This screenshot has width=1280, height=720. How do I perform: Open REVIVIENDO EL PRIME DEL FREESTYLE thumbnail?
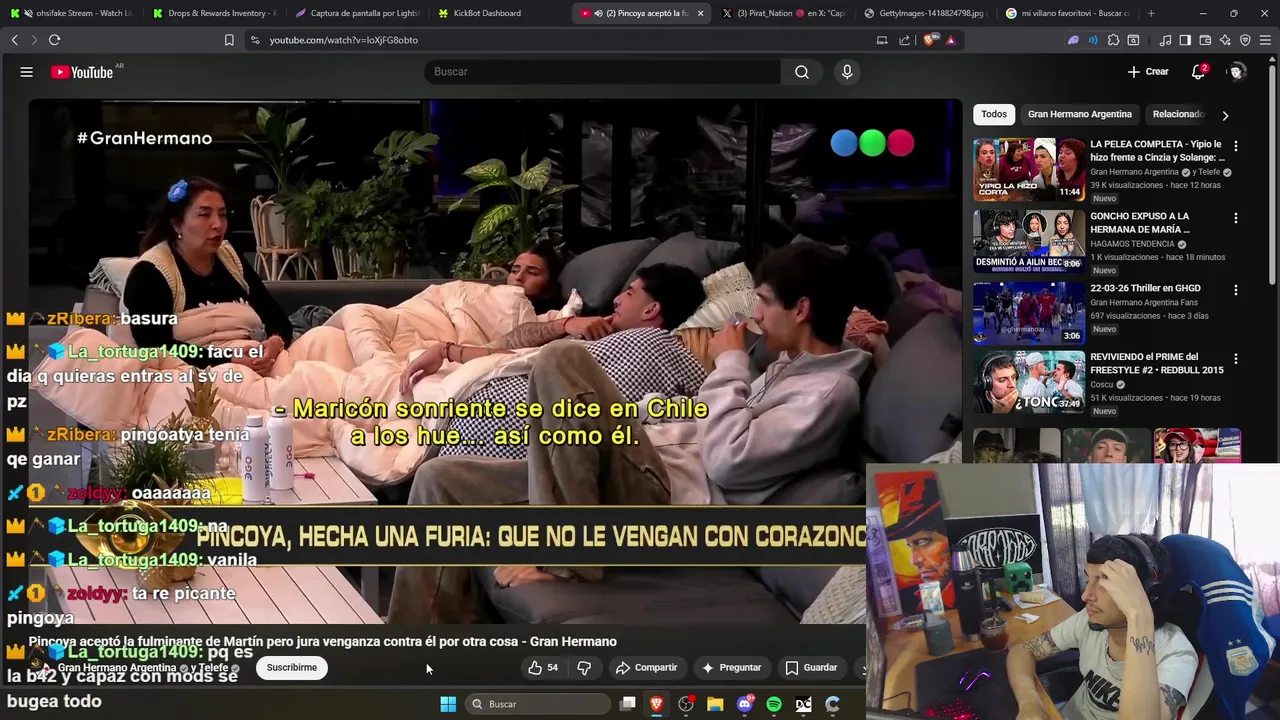tap(1028, 382)
